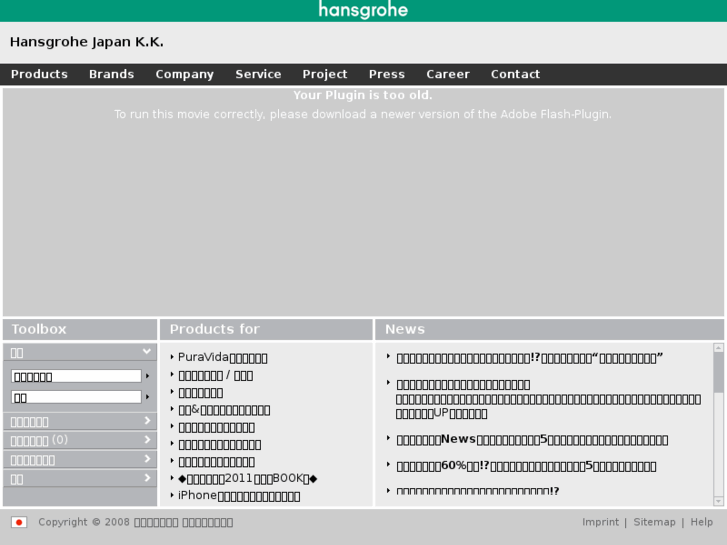Screen dimensions: 727x545
Task: Click the Adobe Flash-Plugin download message
Action: 363,114
